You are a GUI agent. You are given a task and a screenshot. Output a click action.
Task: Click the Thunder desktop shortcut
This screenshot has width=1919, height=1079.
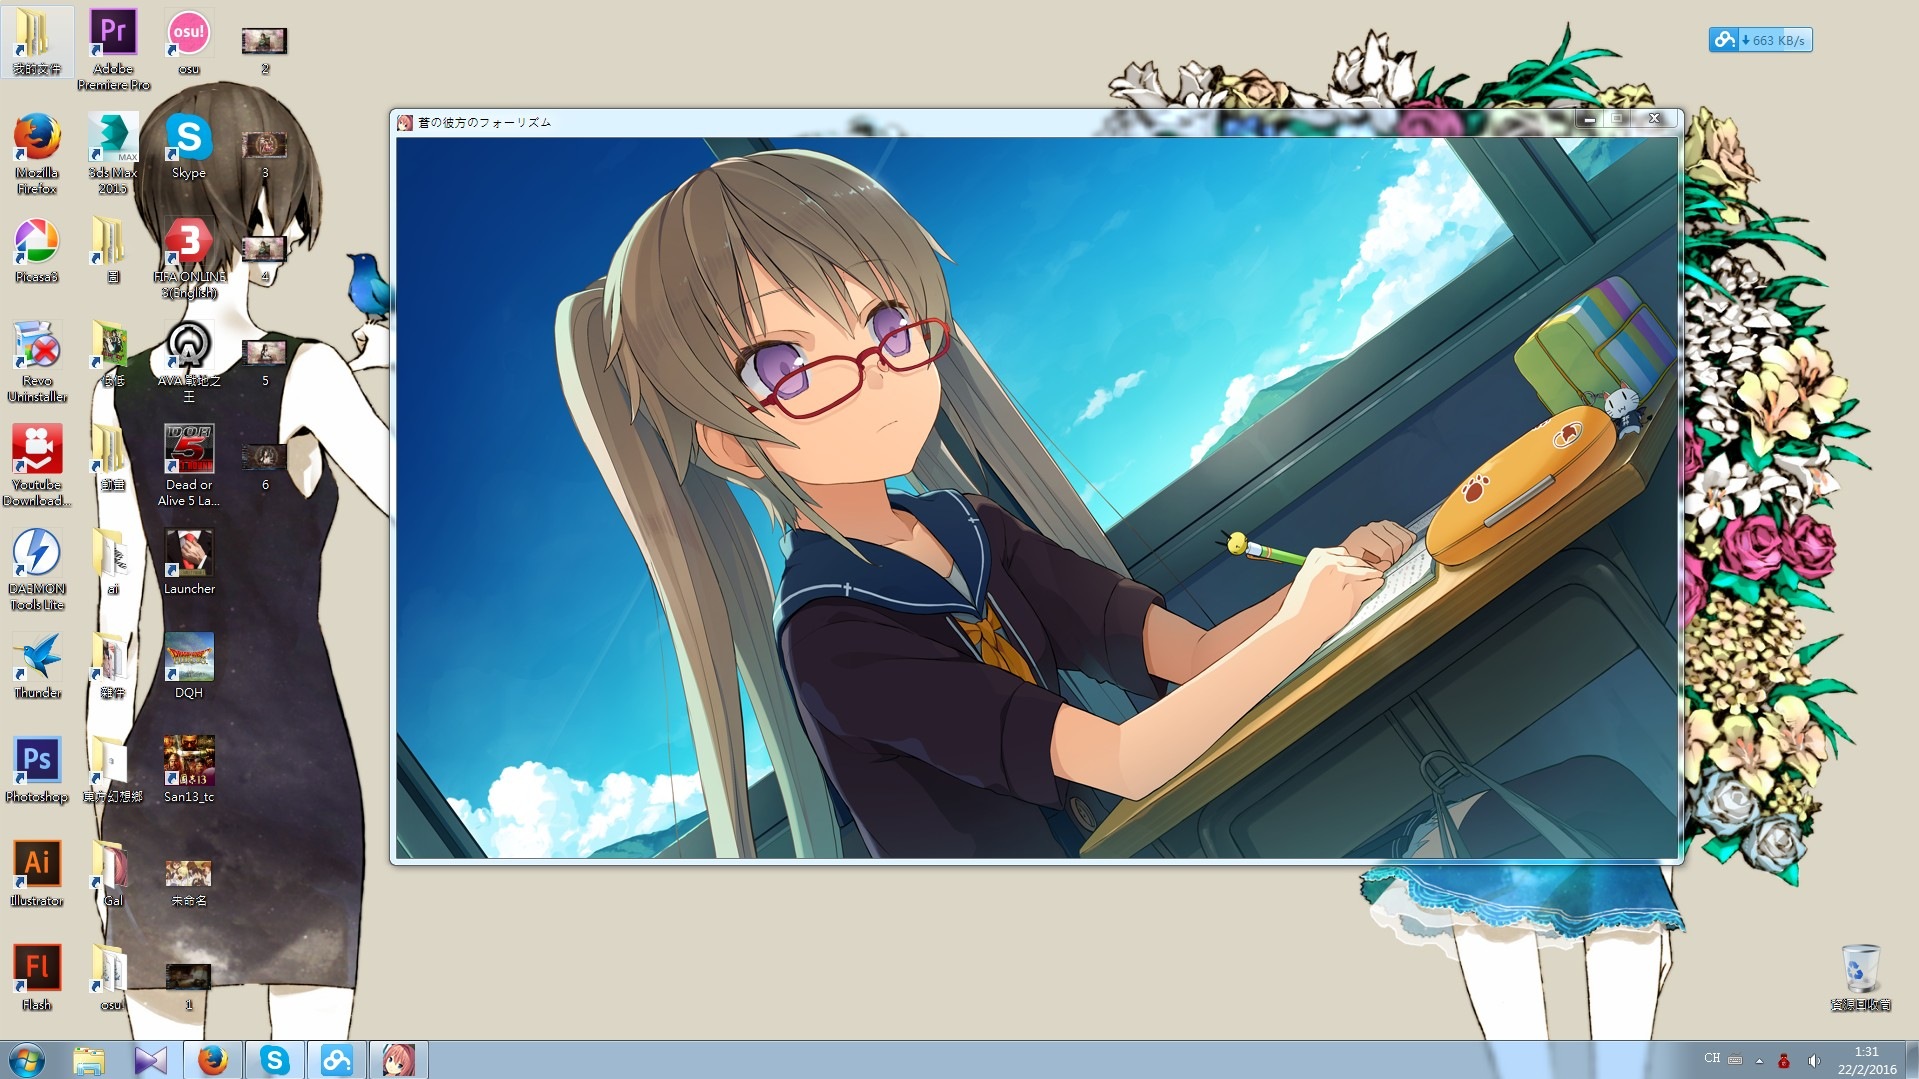(x=37, y=659)
